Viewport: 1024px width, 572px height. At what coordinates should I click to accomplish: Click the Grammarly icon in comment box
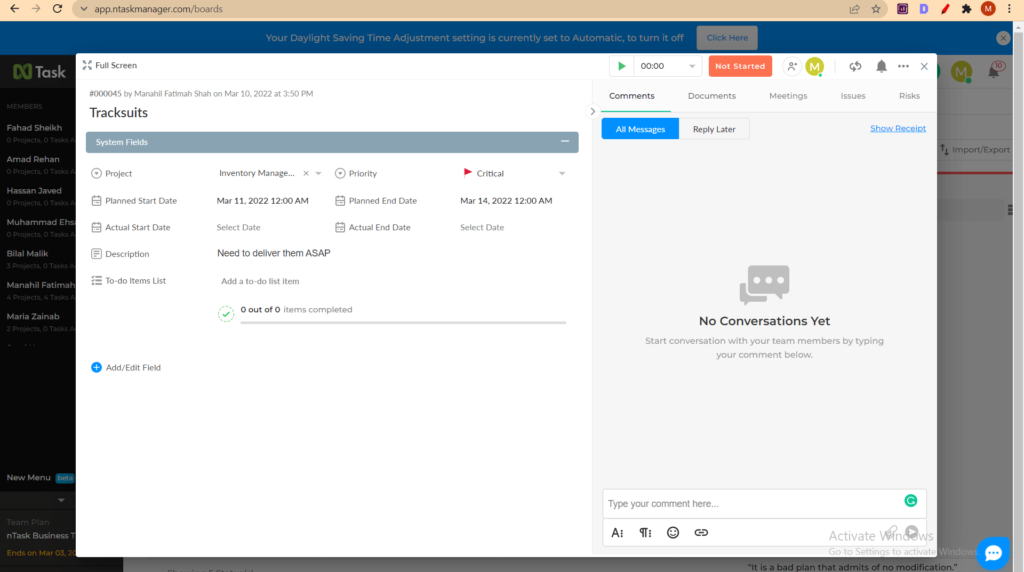[910, 501]
